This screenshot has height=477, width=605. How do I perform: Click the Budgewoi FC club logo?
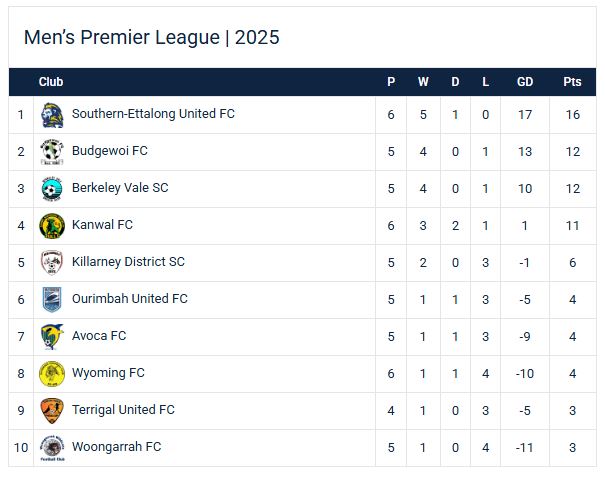52,152
